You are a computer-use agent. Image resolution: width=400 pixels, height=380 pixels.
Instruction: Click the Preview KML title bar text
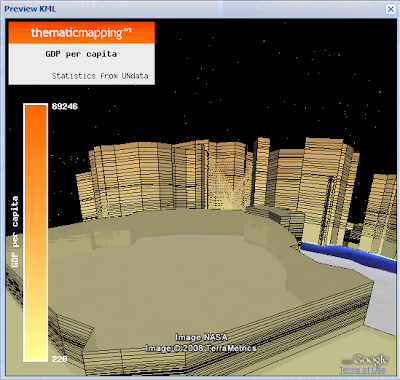30,9
